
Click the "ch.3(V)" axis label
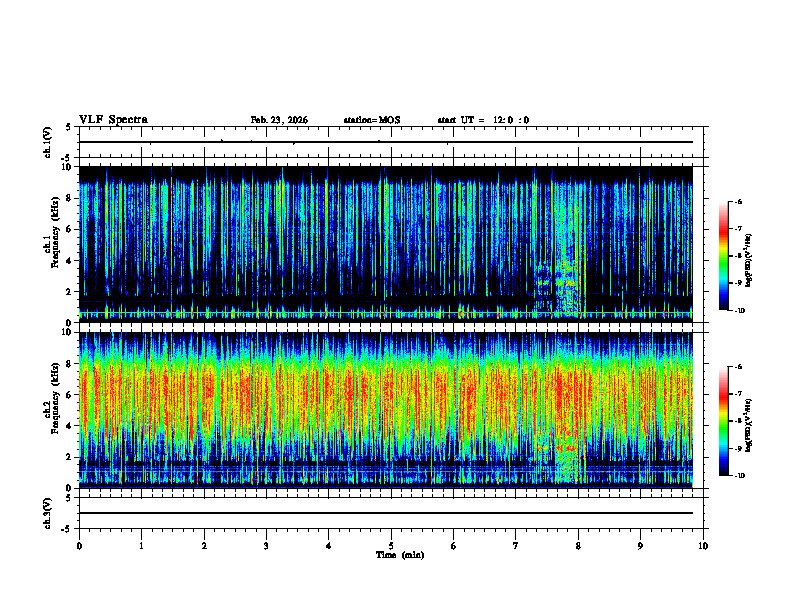point(47,513)
